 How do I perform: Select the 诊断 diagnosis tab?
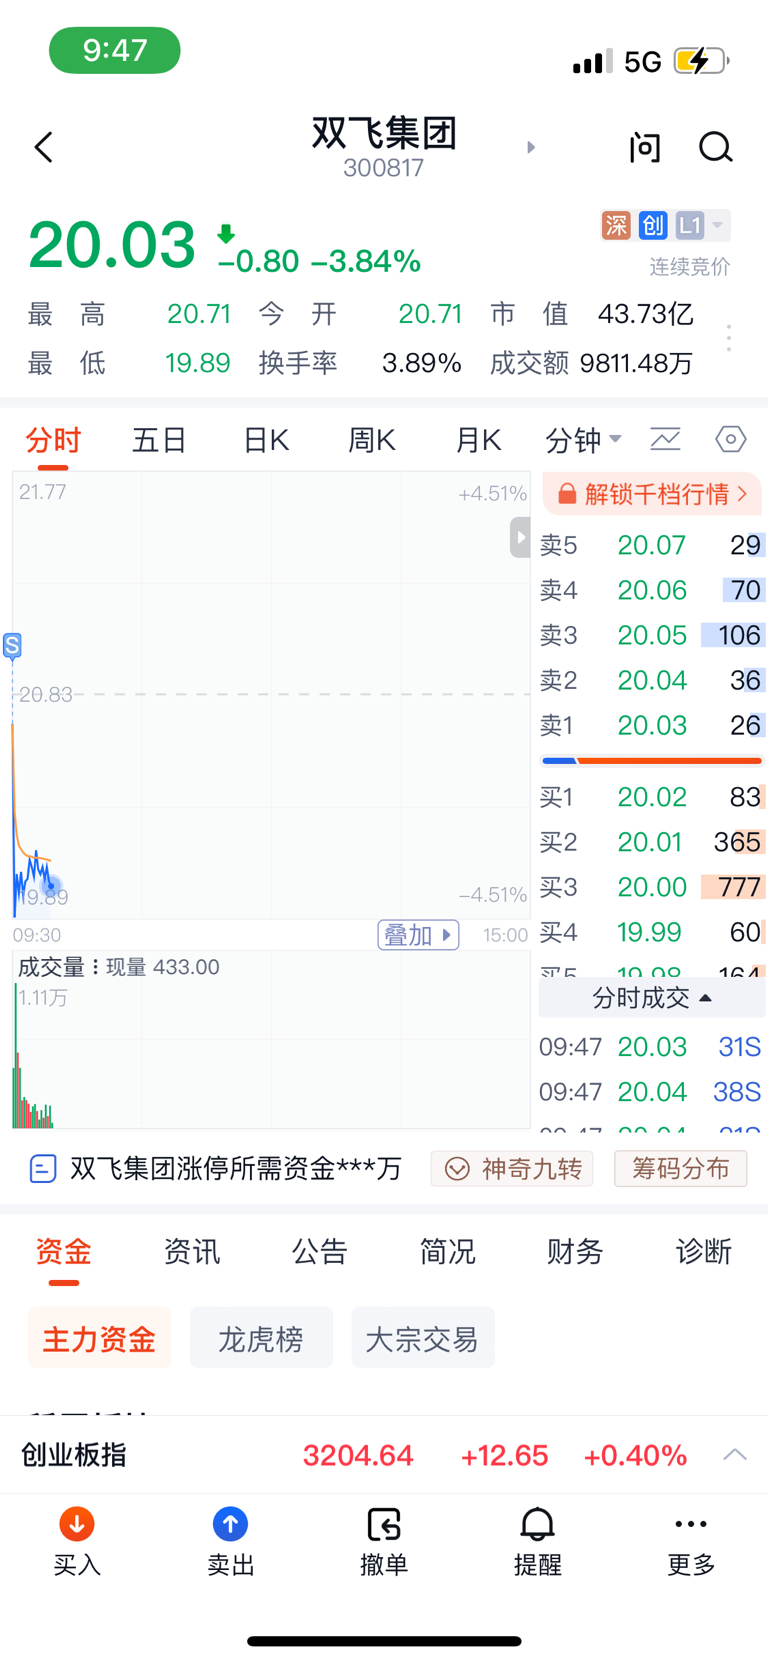point(704,1252)
